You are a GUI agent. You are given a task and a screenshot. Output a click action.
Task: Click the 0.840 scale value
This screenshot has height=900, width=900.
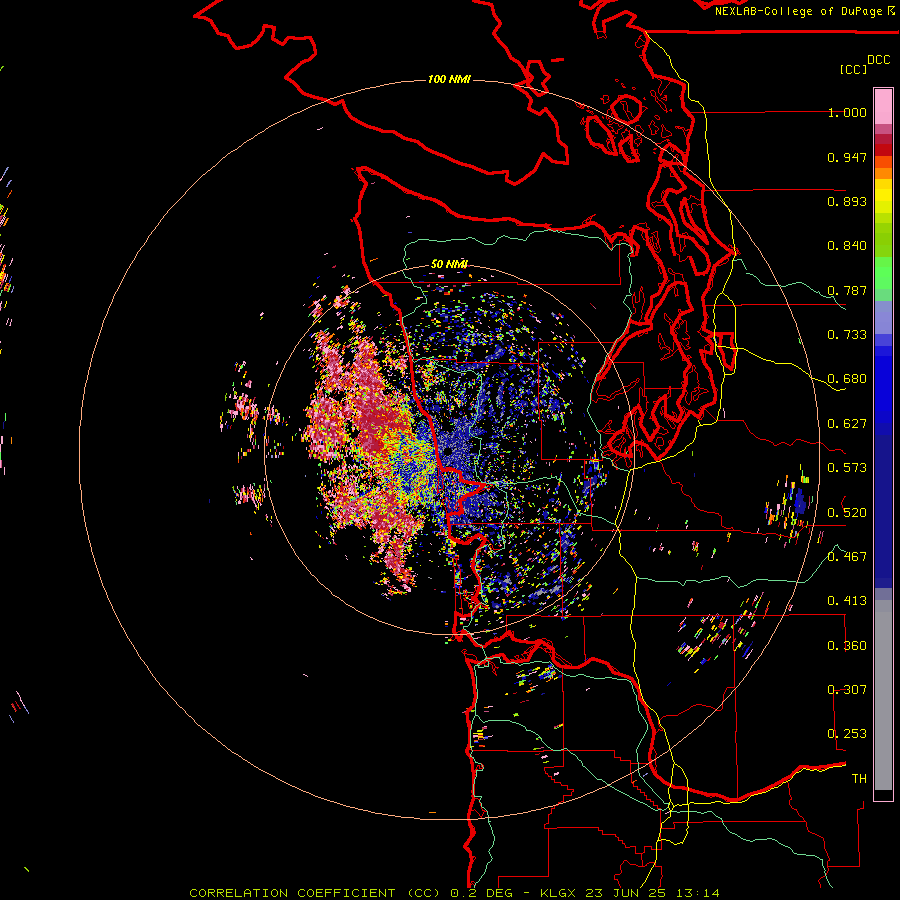click(847, 246)
